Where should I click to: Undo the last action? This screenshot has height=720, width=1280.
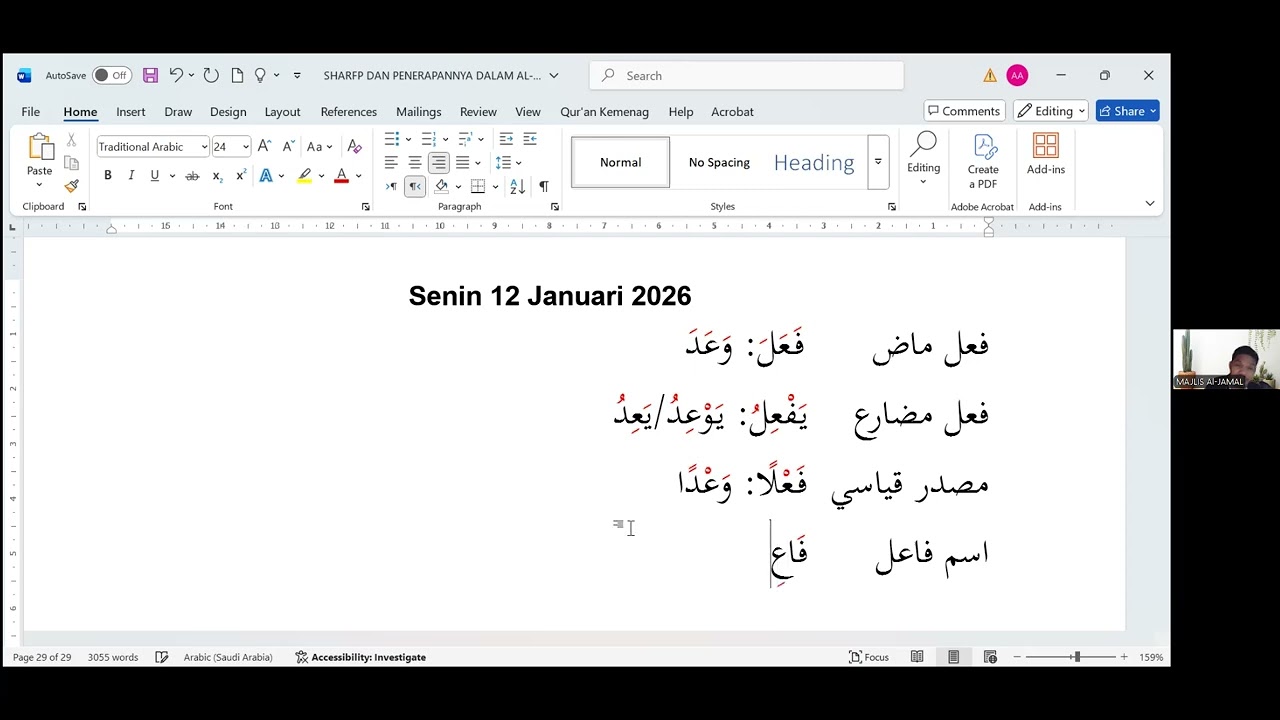pos(176,75)
